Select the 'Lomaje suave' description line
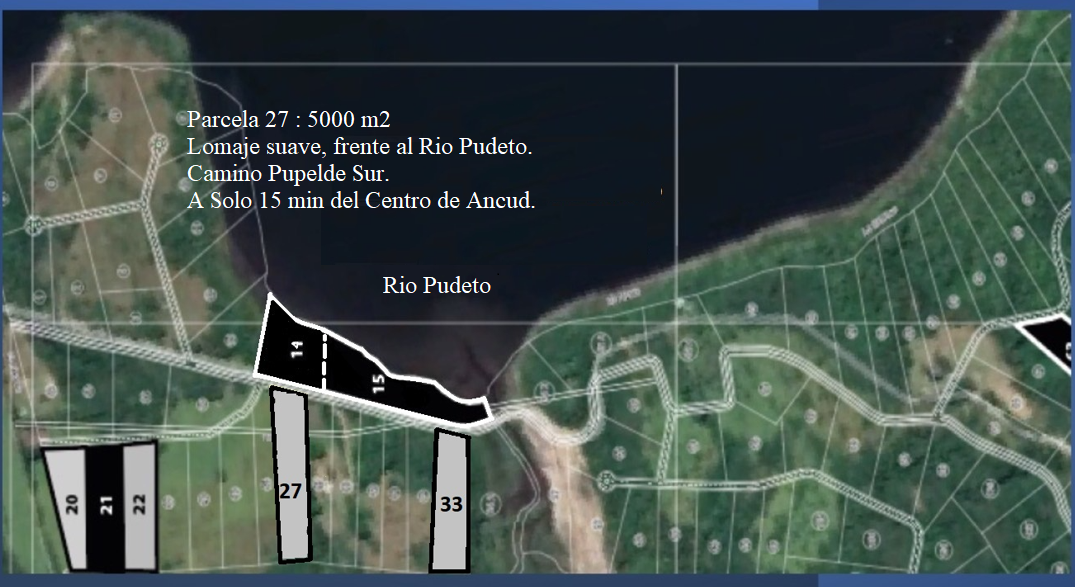 pyautogui.click(x=359, y=146)
